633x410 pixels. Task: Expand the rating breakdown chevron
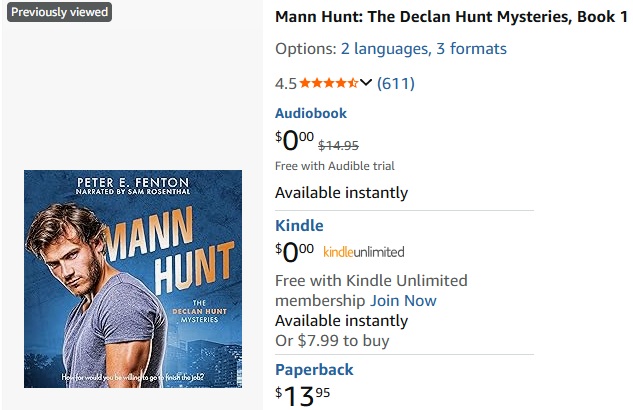pyautogui.click(x=366, y=83)
